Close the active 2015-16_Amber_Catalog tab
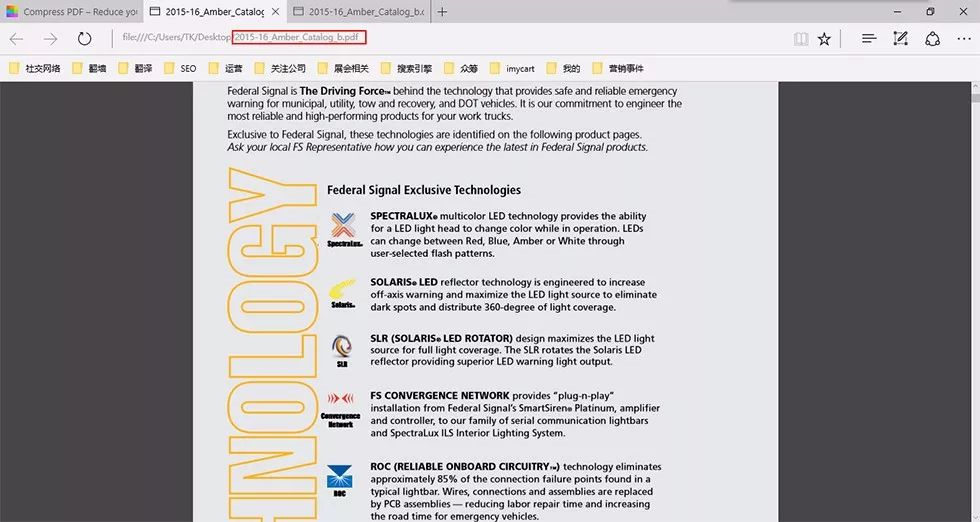 275,11
